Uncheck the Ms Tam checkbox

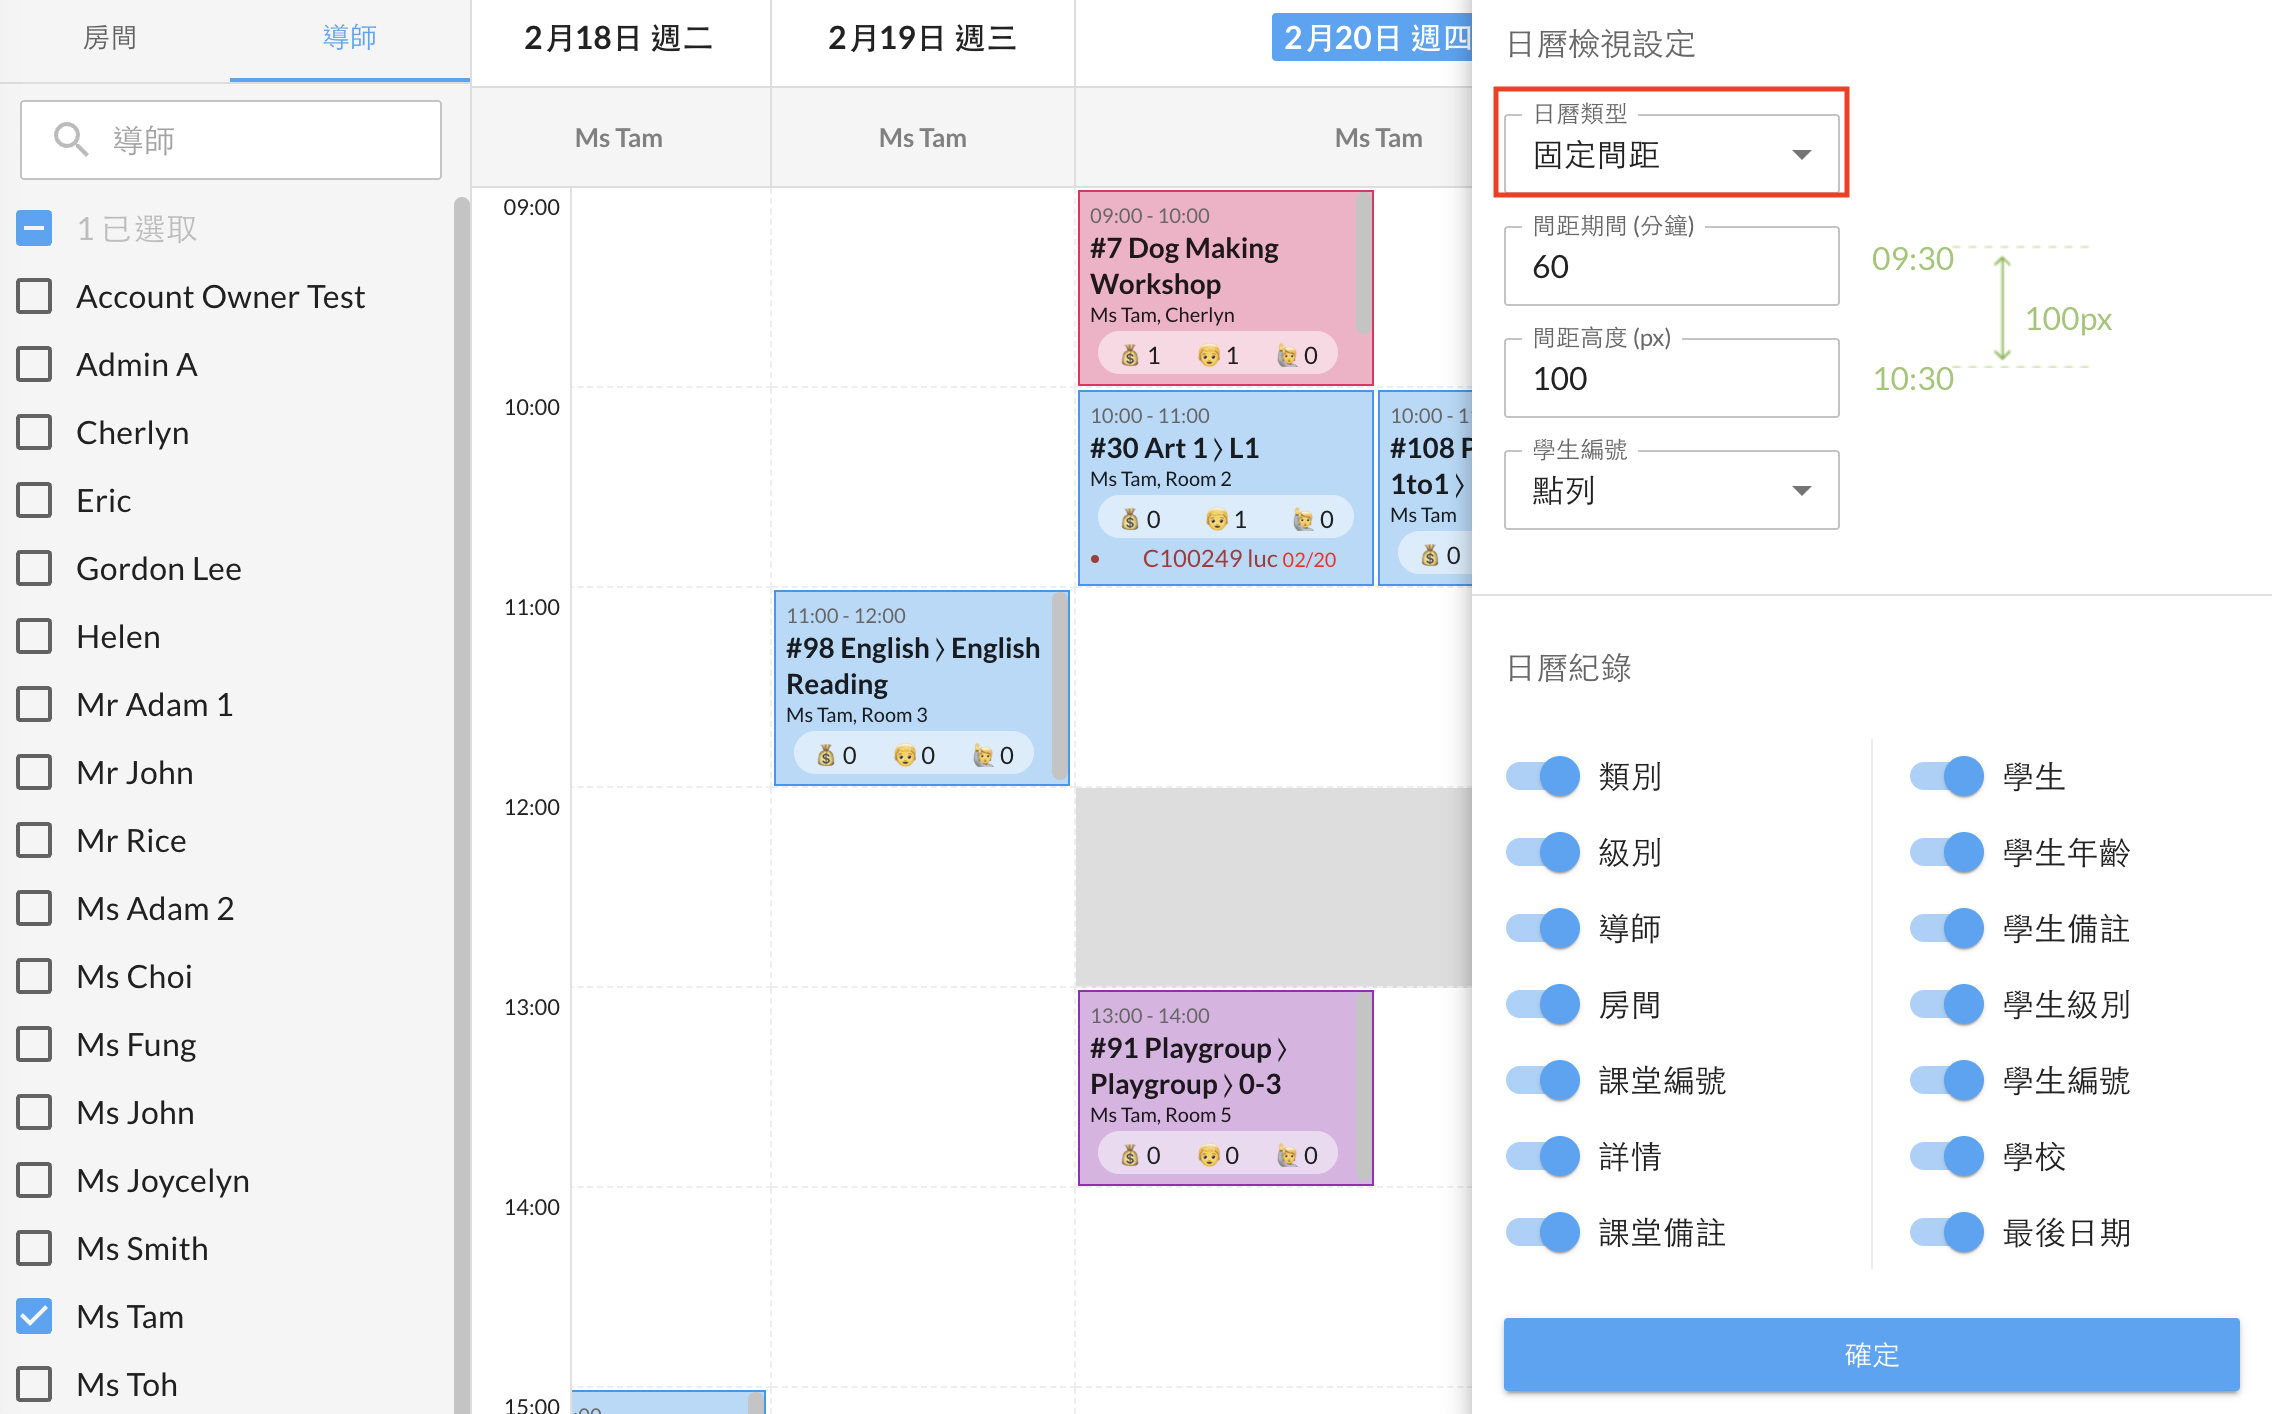pyautogui.click(x=34, y=1316)
